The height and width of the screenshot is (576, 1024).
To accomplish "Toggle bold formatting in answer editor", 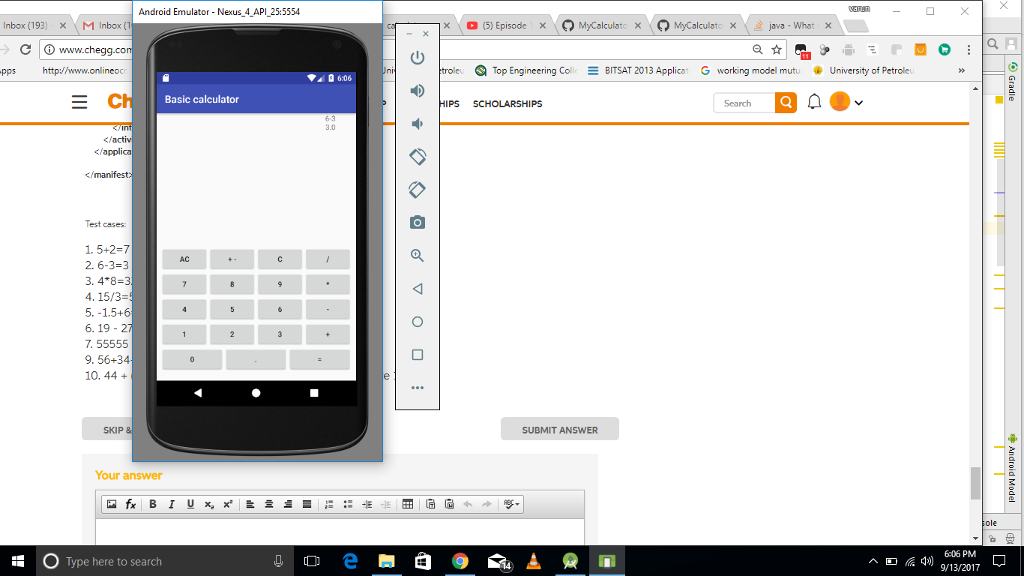I will point(153,504).
